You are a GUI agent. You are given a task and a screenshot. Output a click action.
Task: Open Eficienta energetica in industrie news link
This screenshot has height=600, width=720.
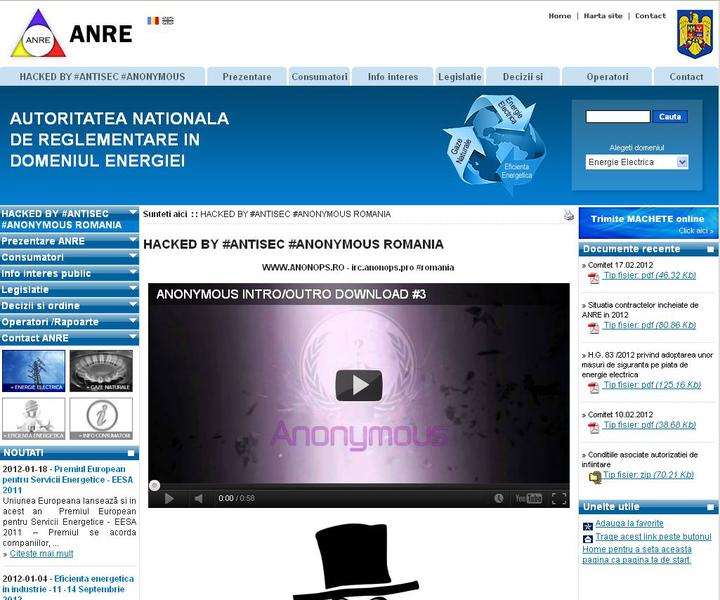pos(68,587)
